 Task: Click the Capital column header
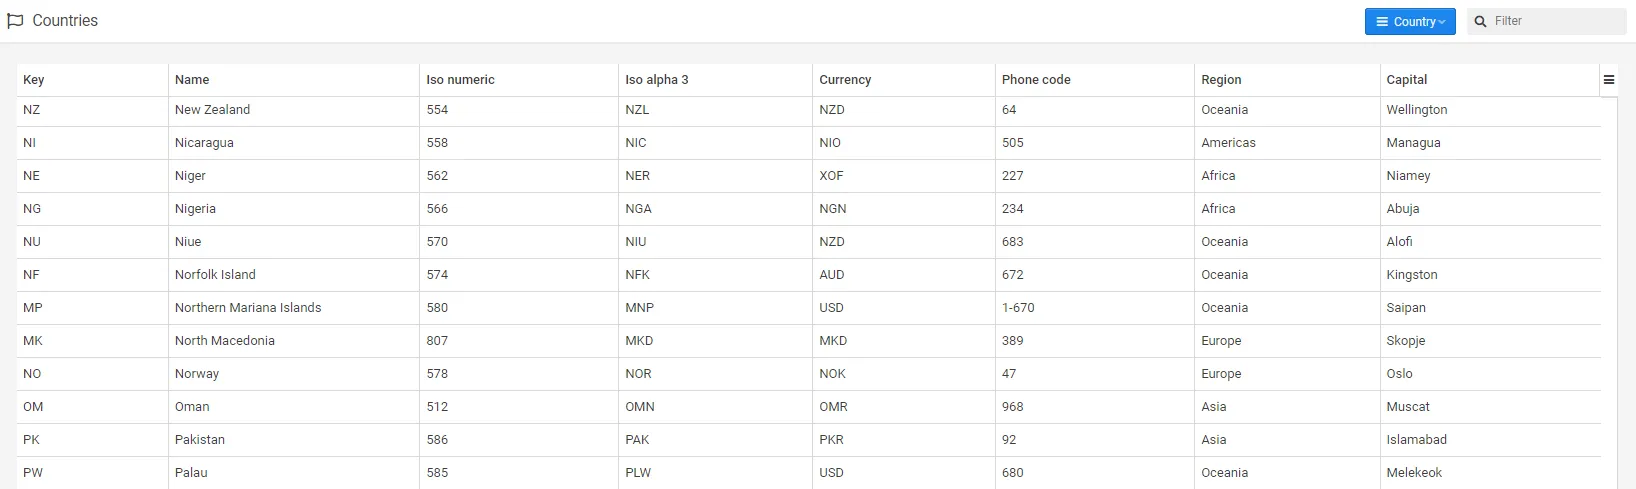click(x=1406, y=80)
